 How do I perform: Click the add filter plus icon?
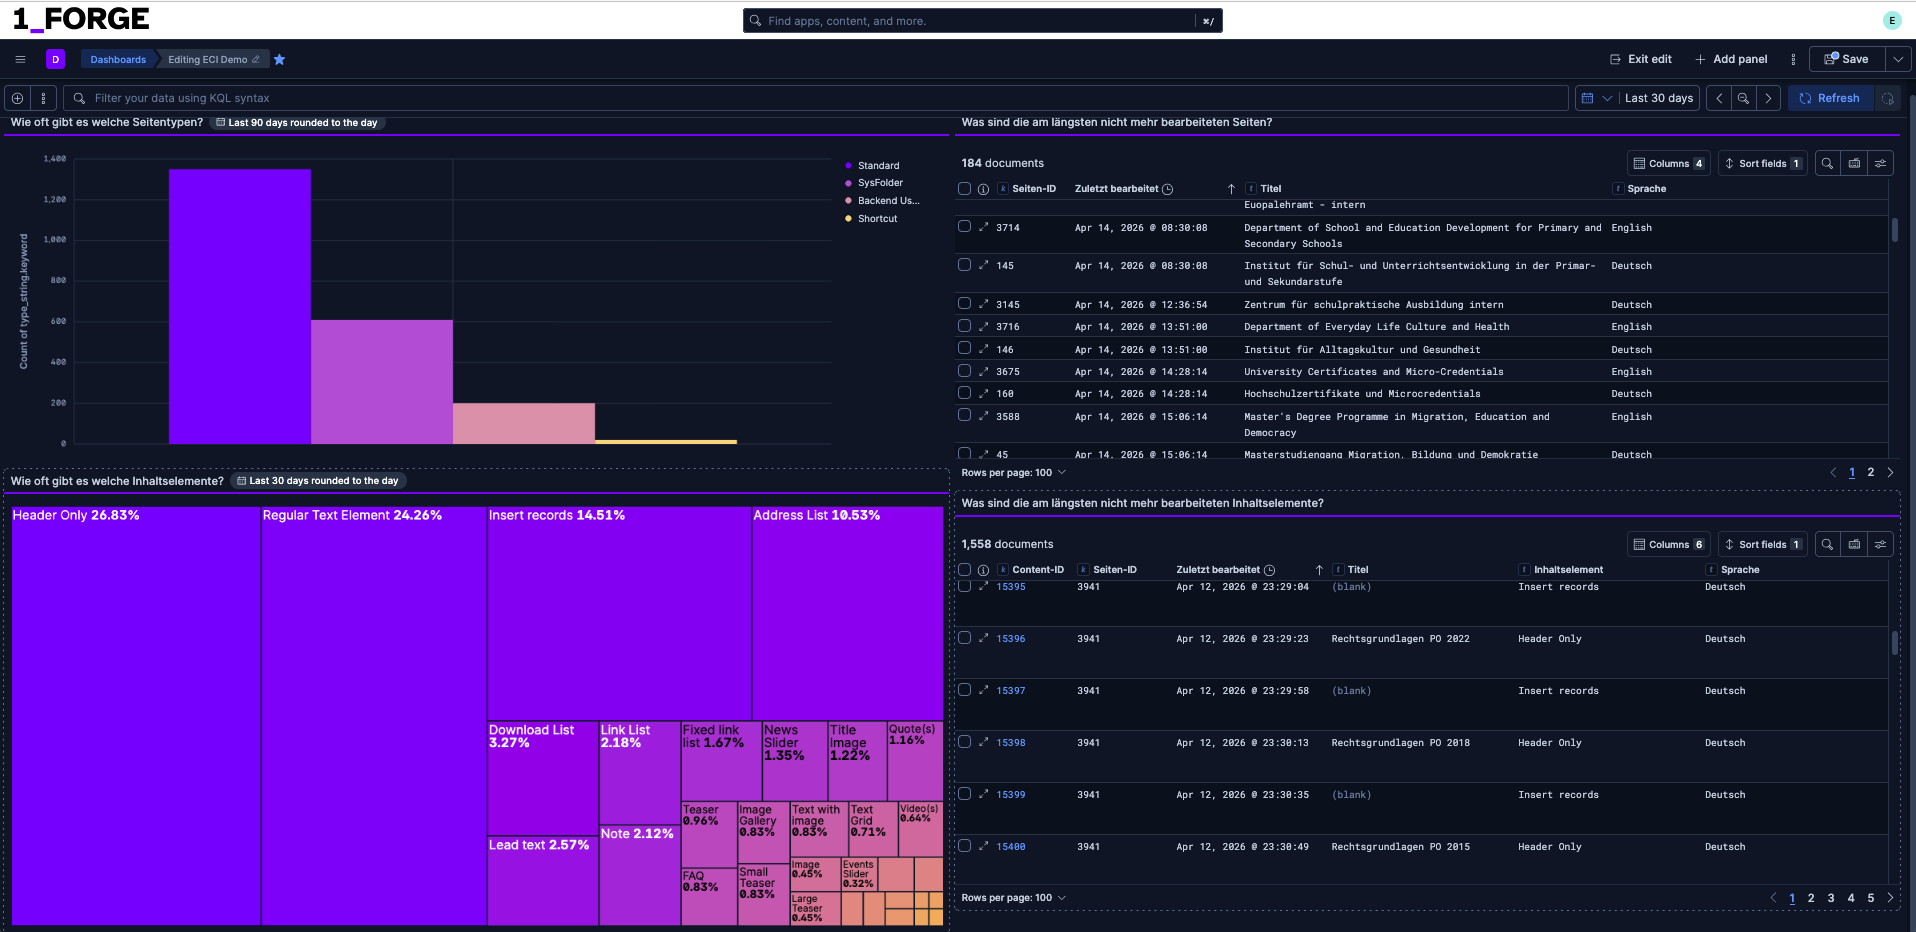(17, 98)
